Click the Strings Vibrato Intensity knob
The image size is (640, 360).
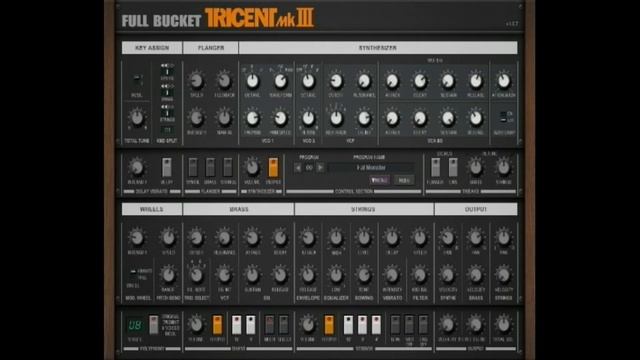tap(392, 275)
